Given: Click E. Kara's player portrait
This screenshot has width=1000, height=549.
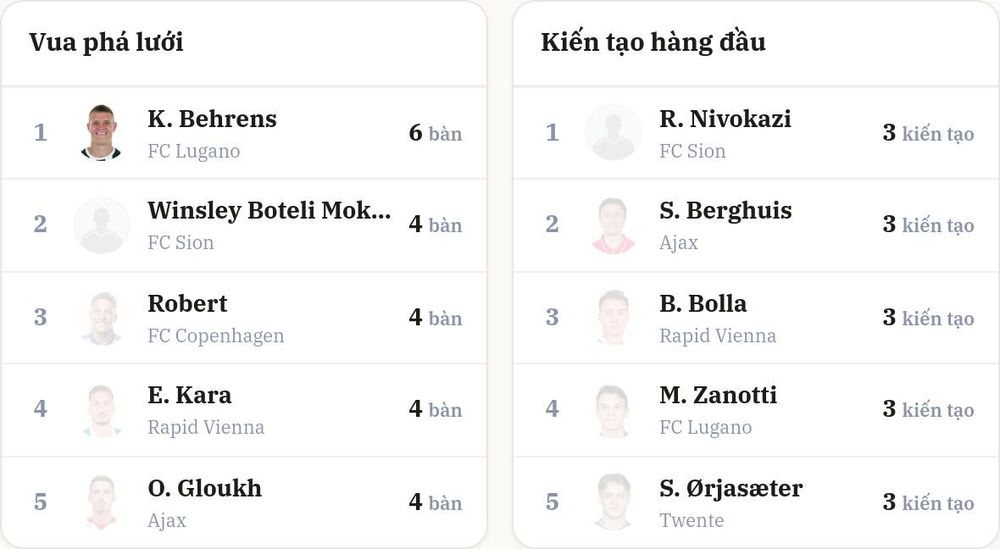Looking at the screenshot, I should (101, 410).
